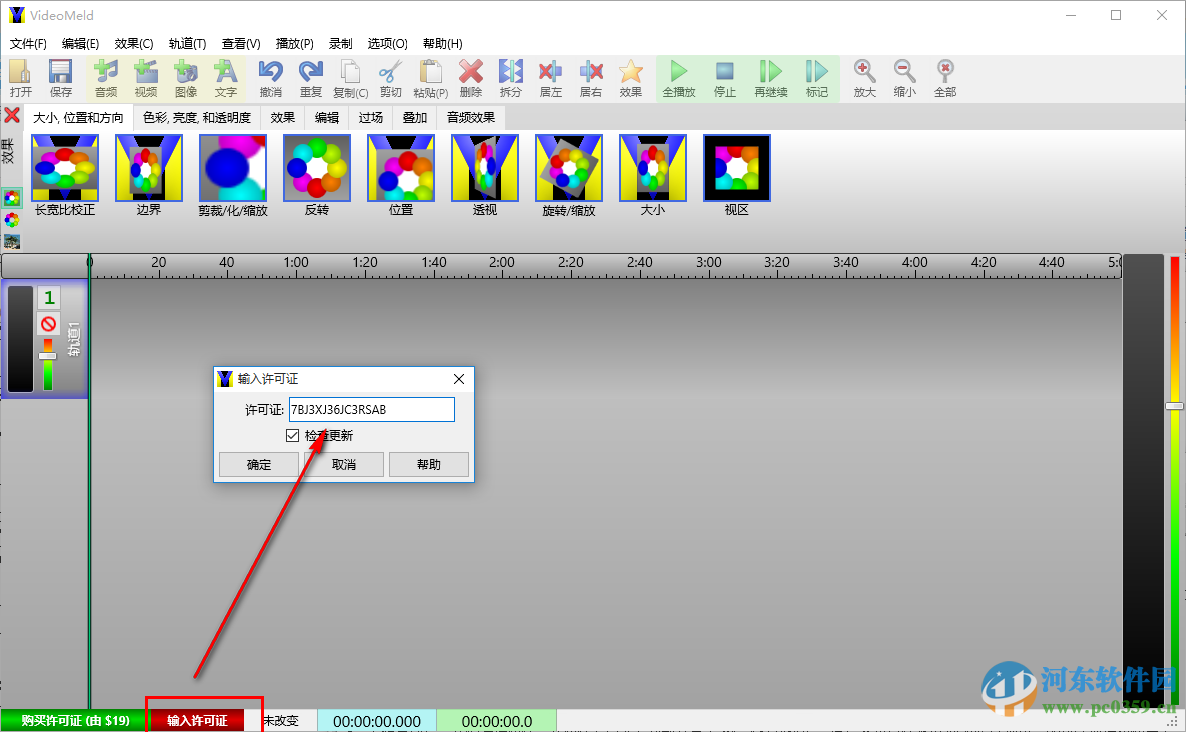Viewport: 1186px width, 732px height.
Task: Select the 透视 effect thumbnail
Action: (x=485, y=168)
